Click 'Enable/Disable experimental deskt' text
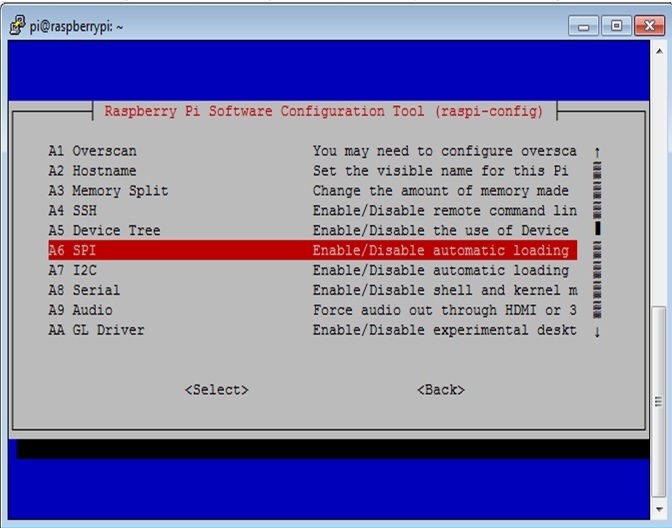Image resolution: width=672 pixels, height=528 pixels. pos(444,330)
